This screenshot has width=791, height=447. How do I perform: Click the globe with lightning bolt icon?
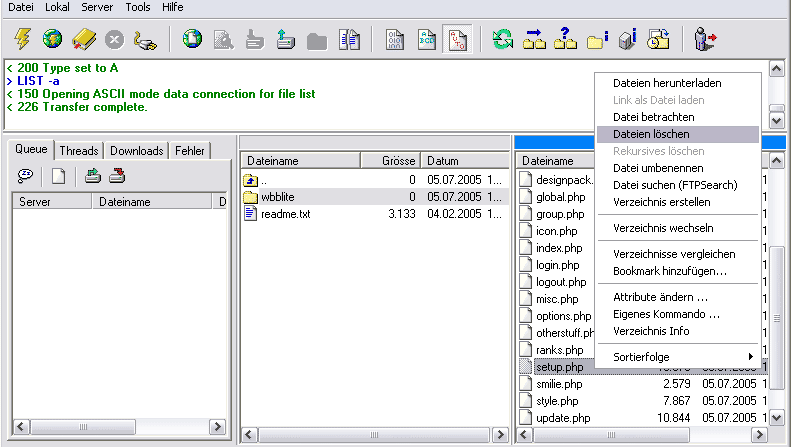52,39
